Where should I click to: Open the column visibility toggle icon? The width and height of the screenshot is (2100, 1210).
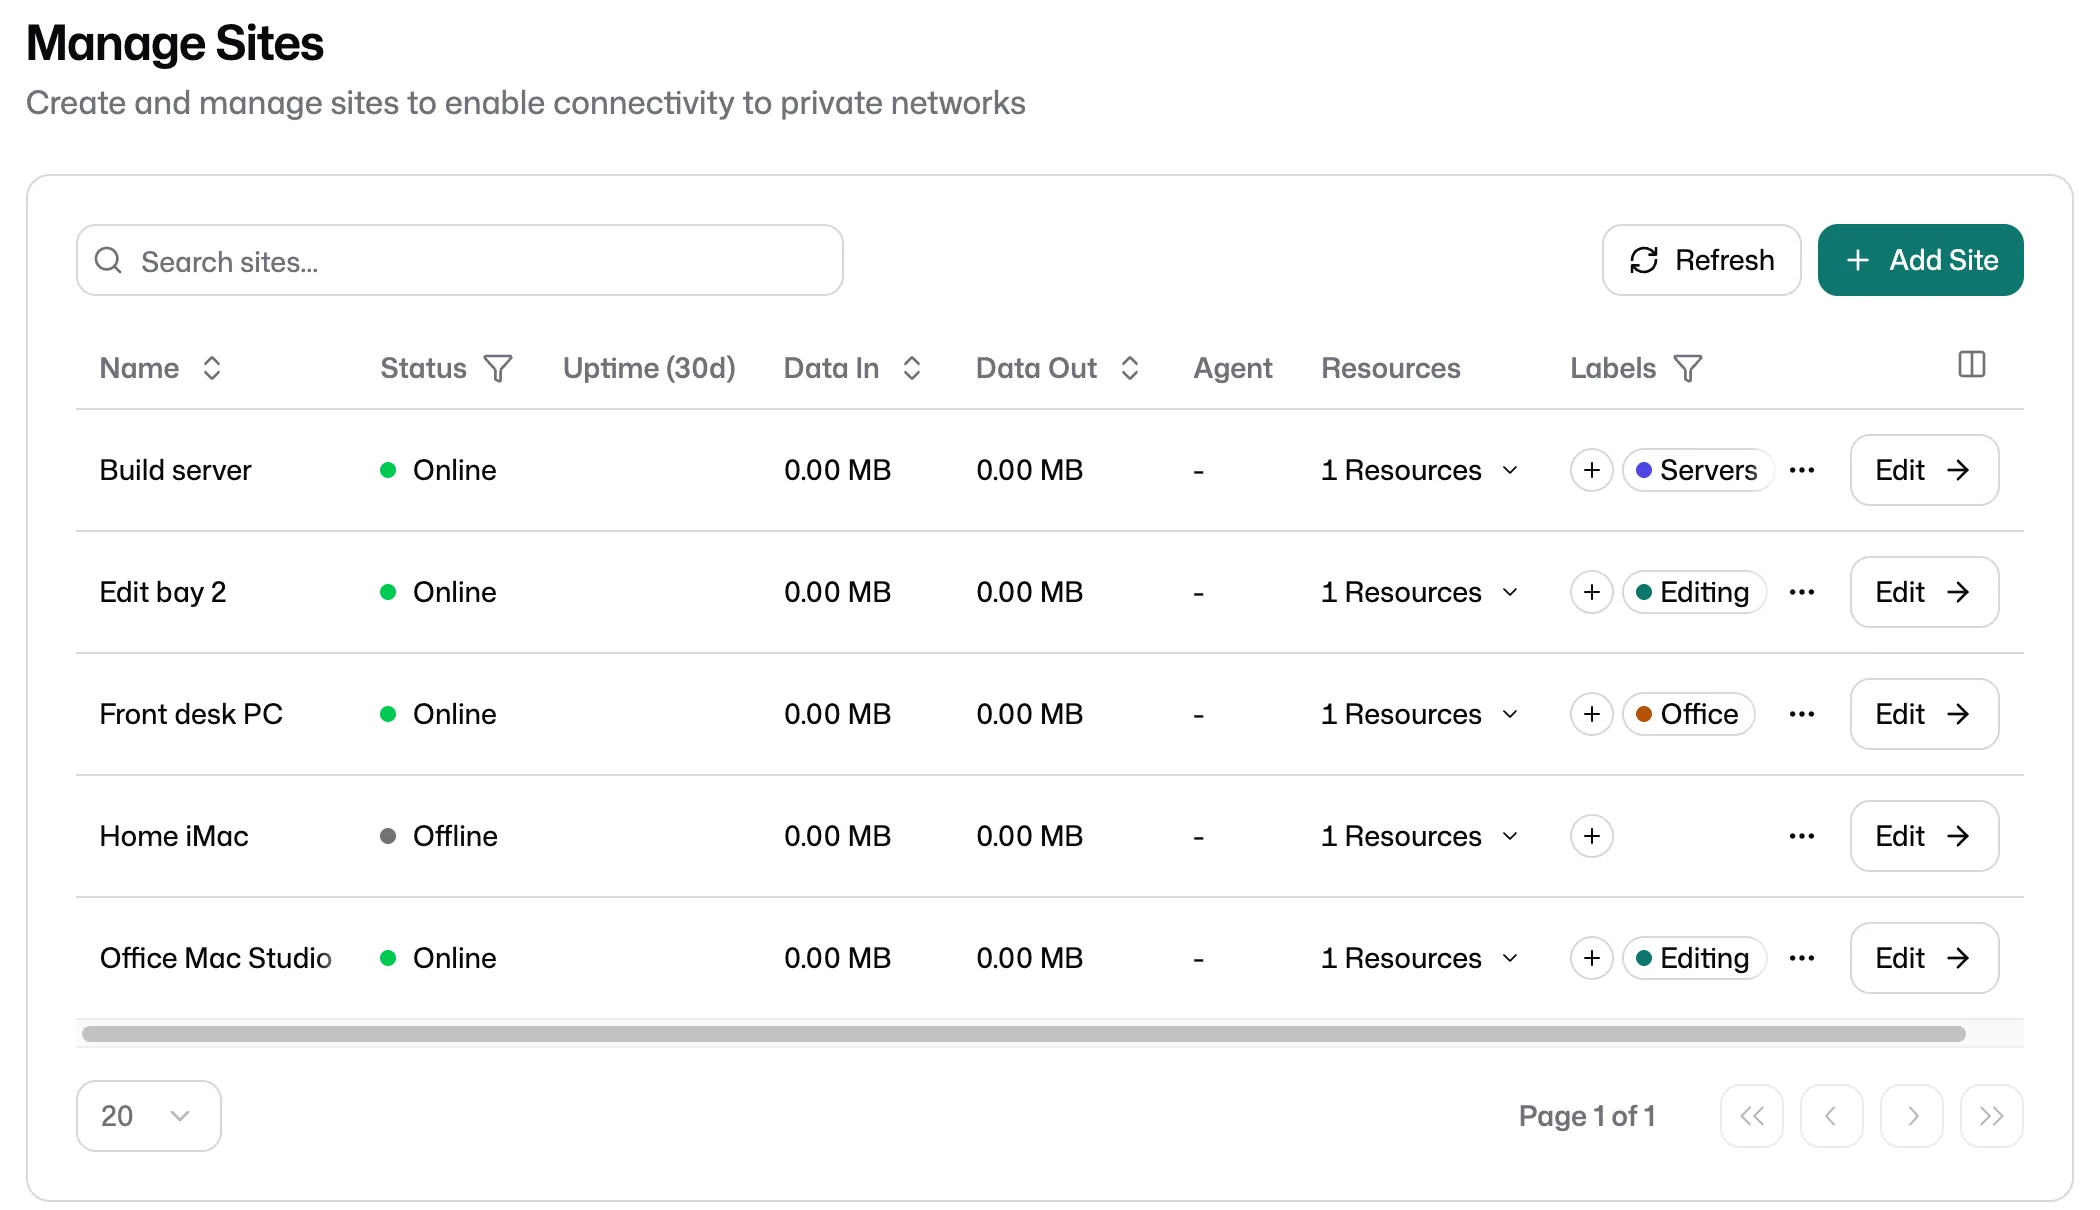point(1971,365)
